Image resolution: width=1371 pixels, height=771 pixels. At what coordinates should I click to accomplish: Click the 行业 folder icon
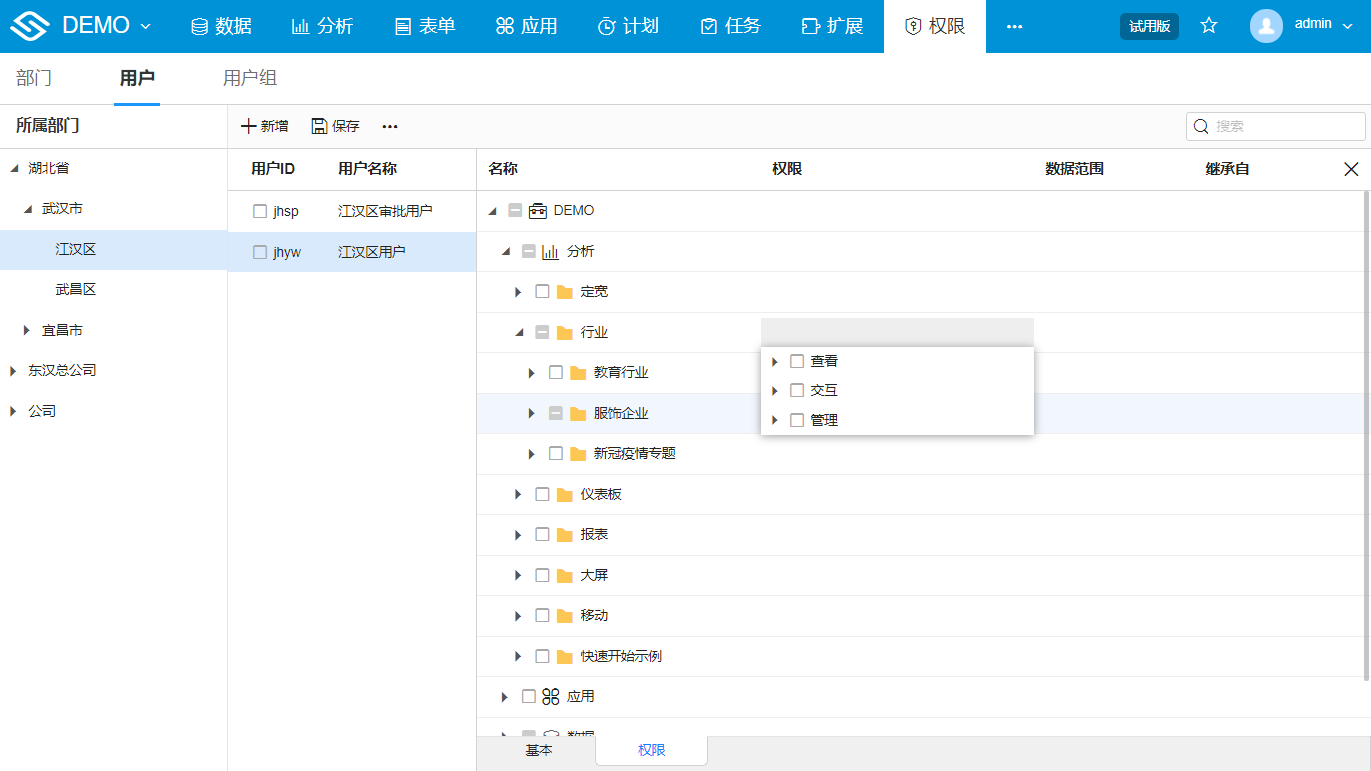point(565,332)
